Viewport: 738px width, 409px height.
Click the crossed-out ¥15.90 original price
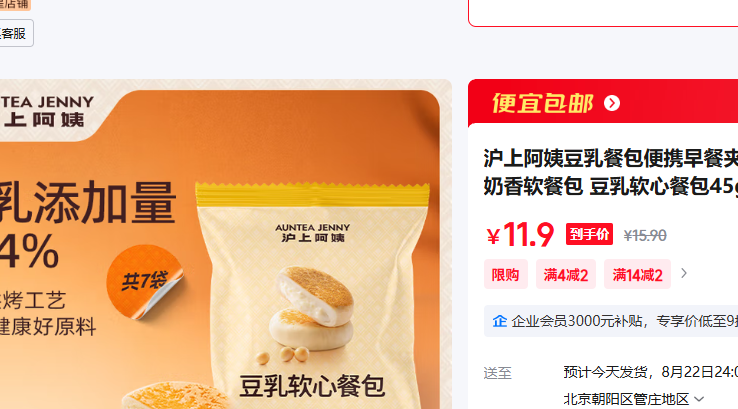click(645, 235)
